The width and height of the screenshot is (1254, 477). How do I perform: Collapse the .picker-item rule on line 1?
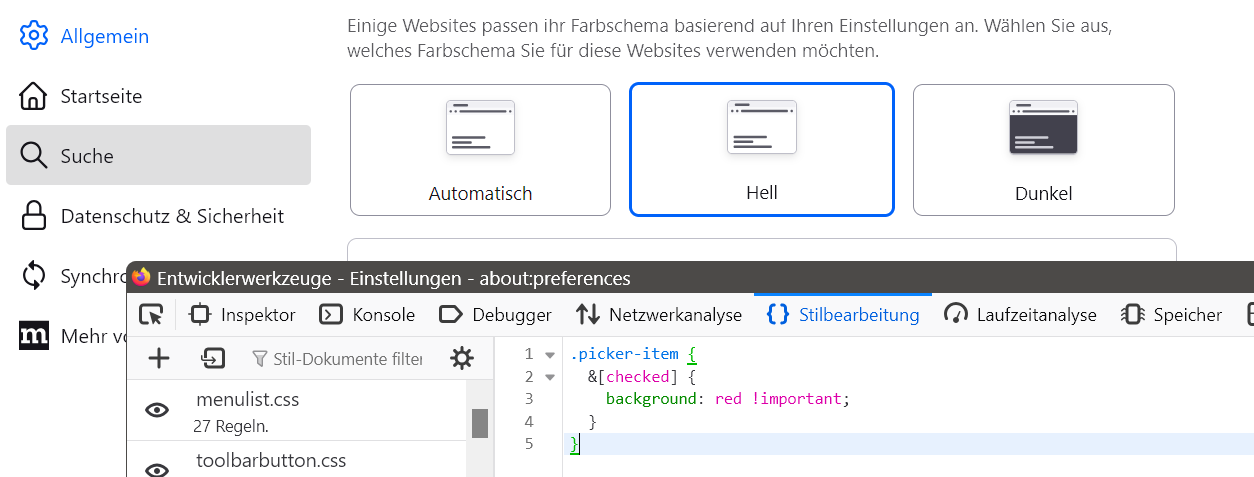click(549, 355)
